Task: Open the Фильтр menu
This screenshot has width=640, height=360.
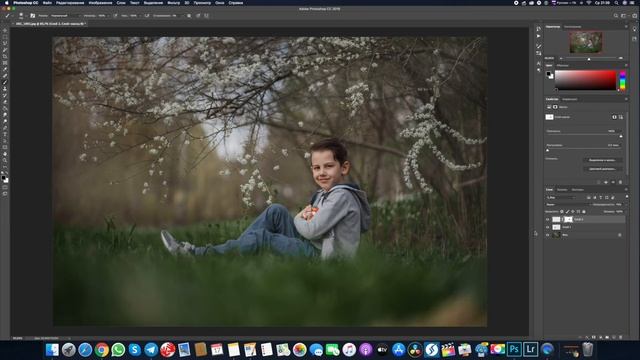Action: click(173, 2)
